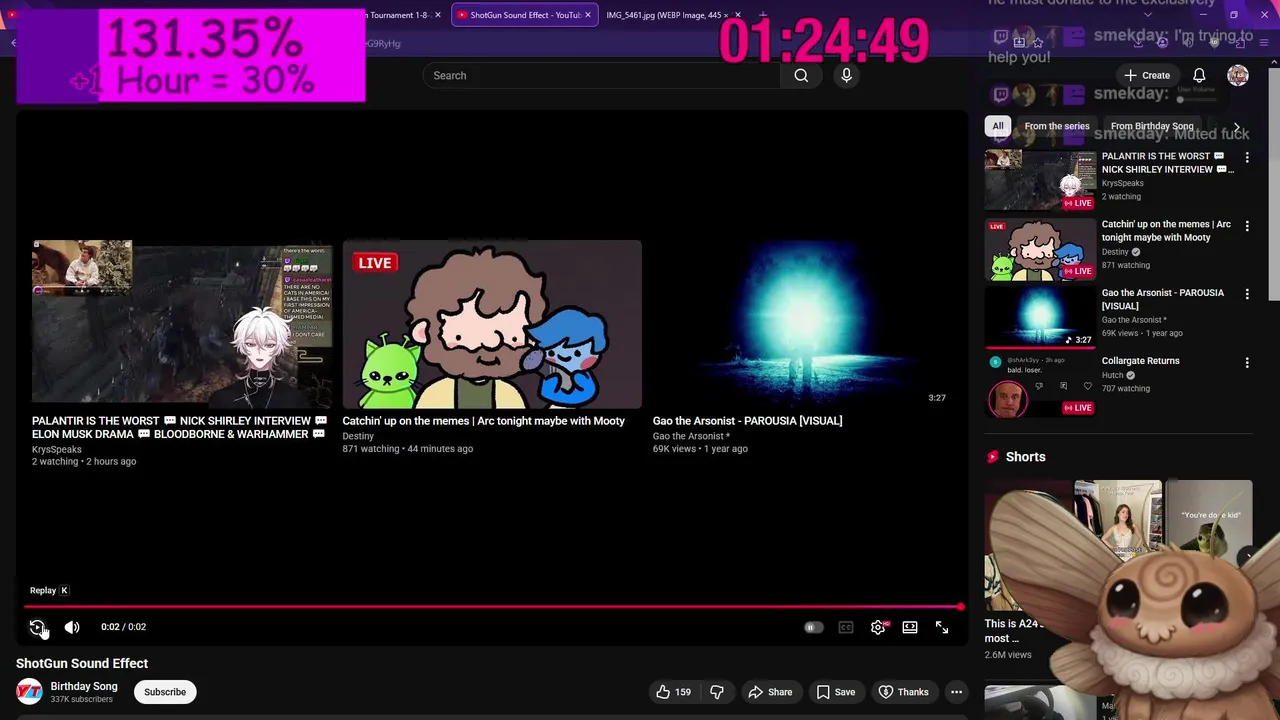Open endscreen PALANTIR IS THE WORST thumbnail
The image size is (1280, 720).
tap(182, 324)
